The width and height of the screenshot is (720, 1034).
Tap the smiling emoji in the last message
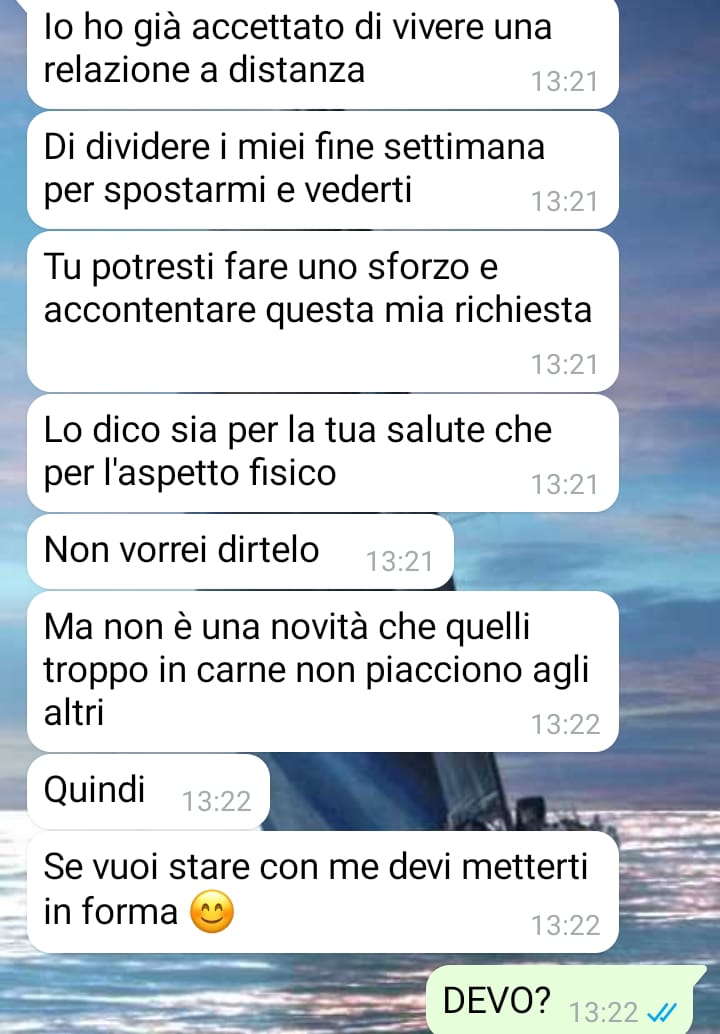212,911
